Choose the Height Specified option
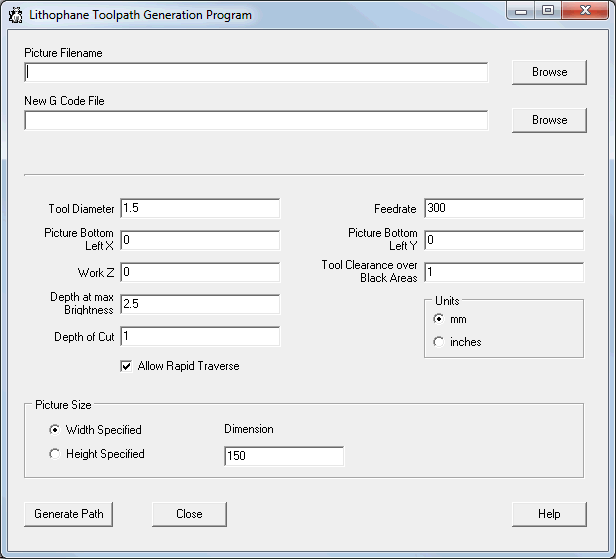 pyautogui.click(x=55, y=454)
